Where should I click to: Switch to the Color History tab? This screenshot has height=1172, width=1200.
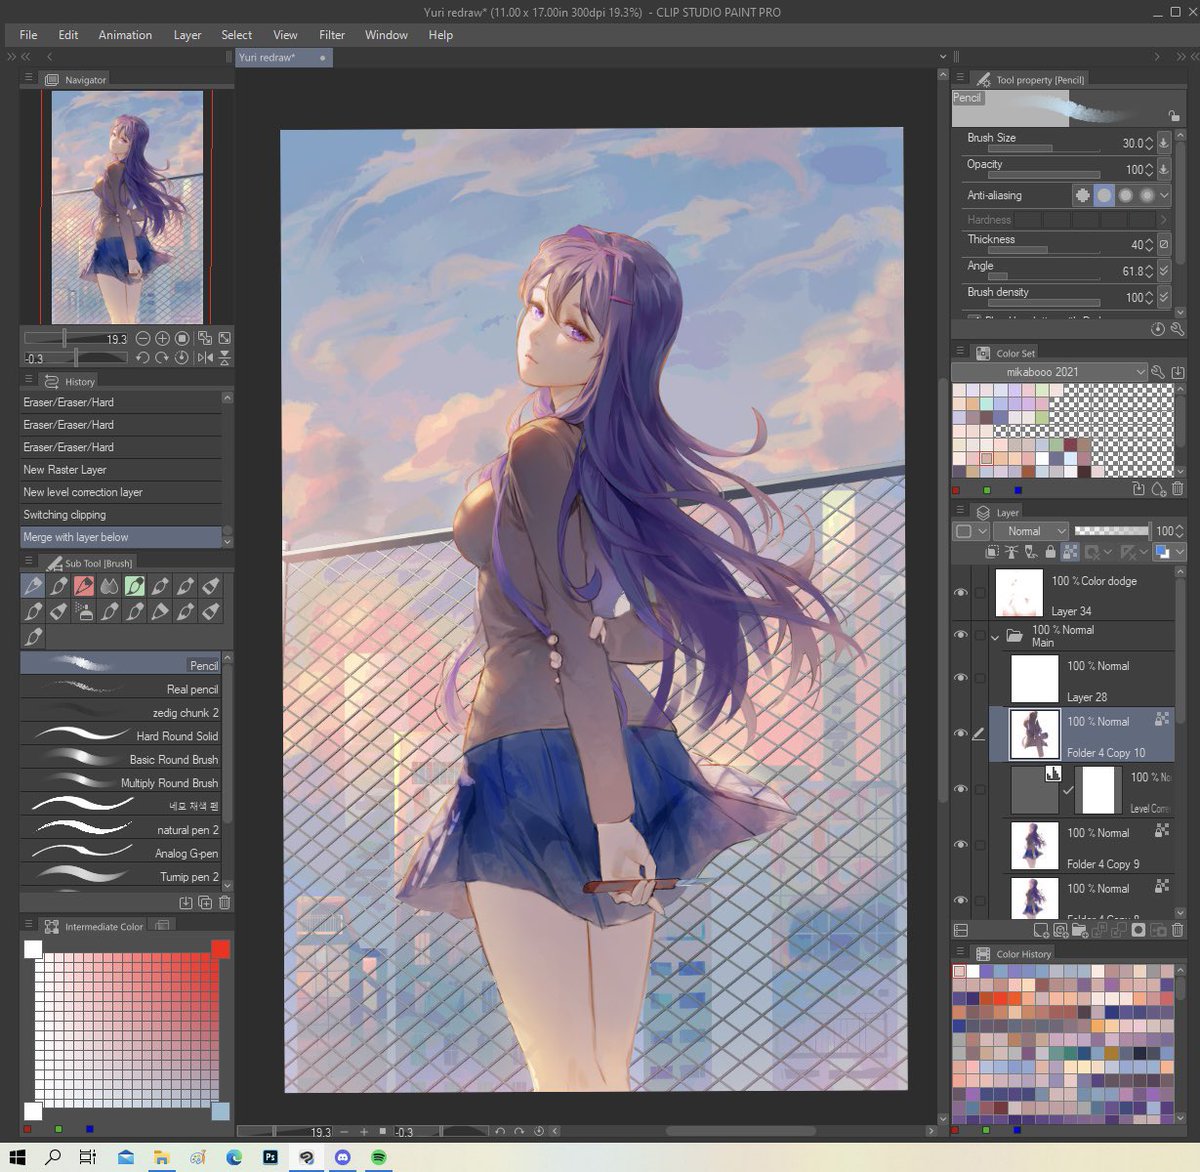(1022, 953)
